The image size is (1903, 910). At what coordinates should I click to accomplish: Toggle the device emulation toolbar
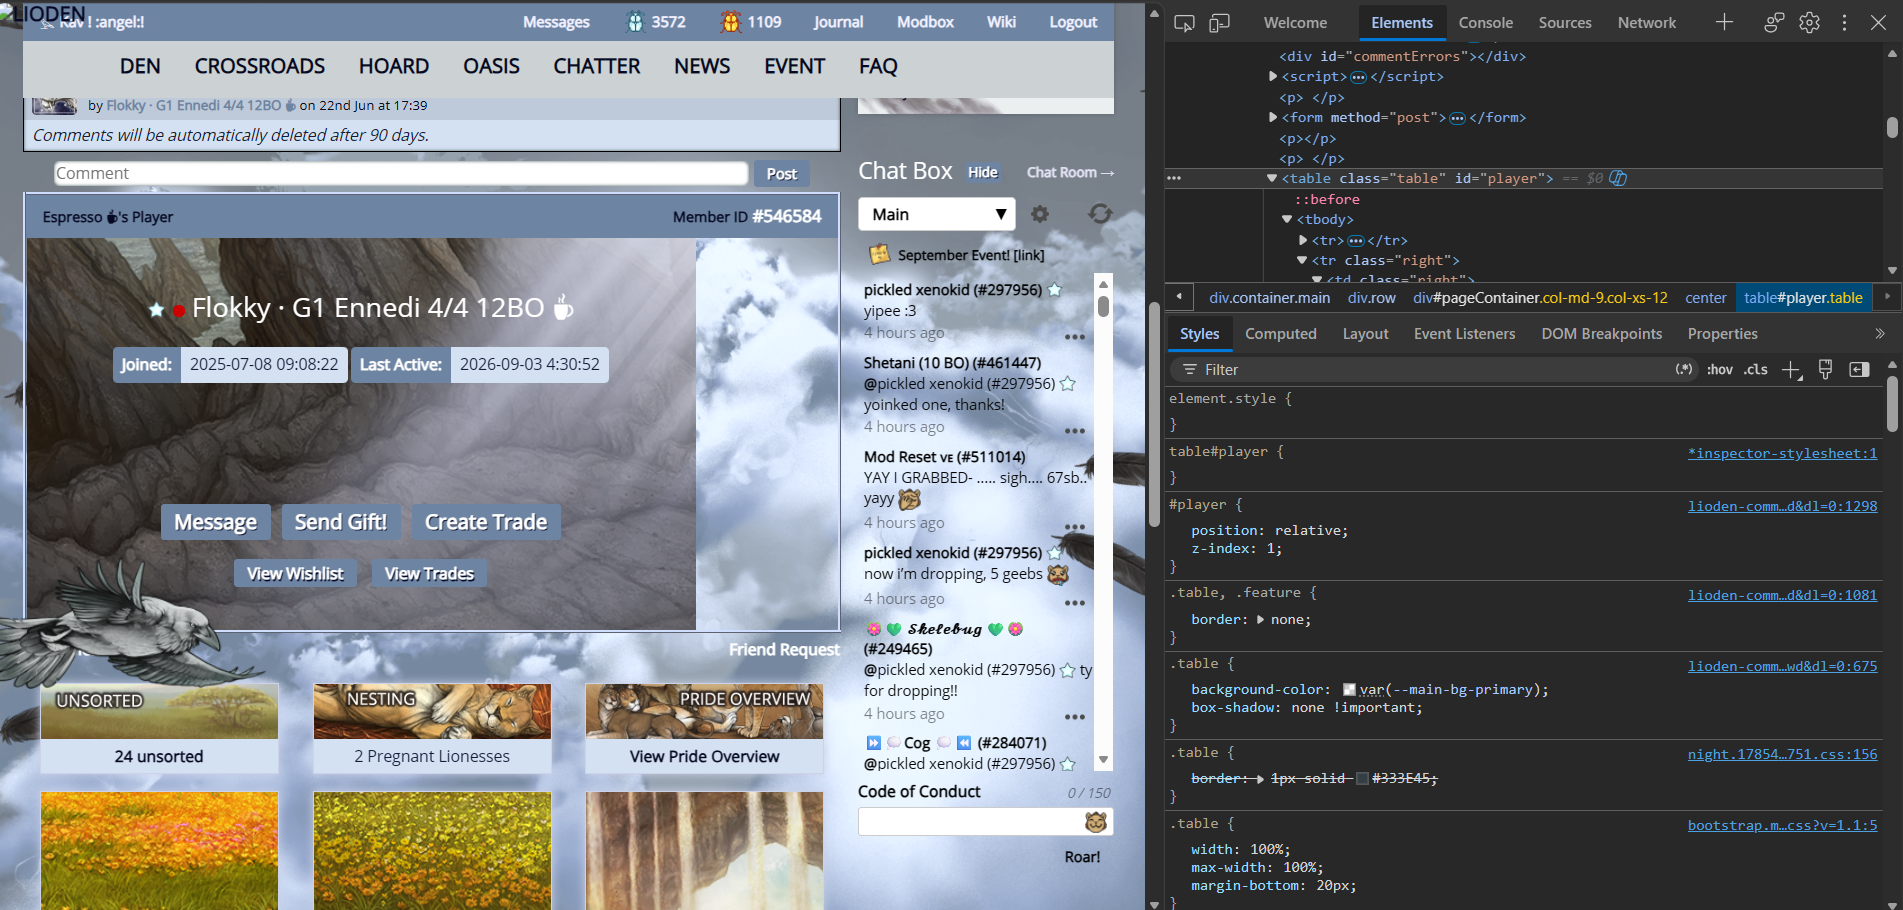click(1219, 22)
